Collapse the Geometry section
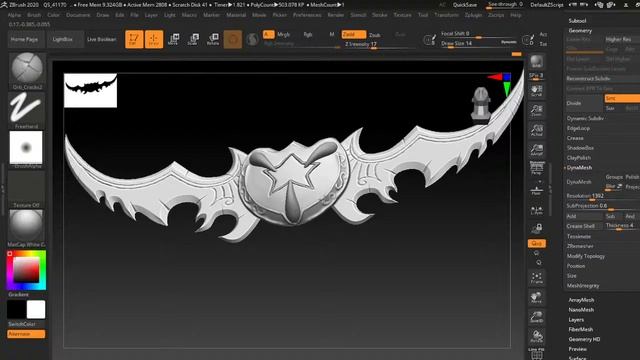 (580, 31)
